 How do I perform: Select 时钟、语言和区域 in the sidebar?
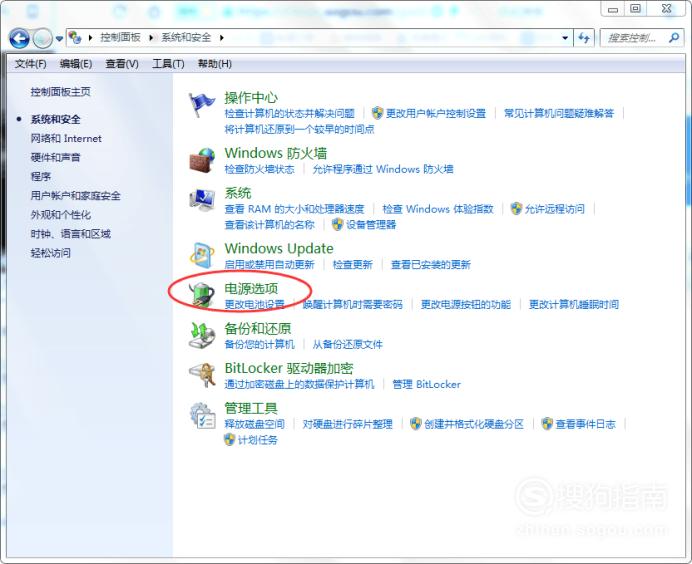click(71, 234)
